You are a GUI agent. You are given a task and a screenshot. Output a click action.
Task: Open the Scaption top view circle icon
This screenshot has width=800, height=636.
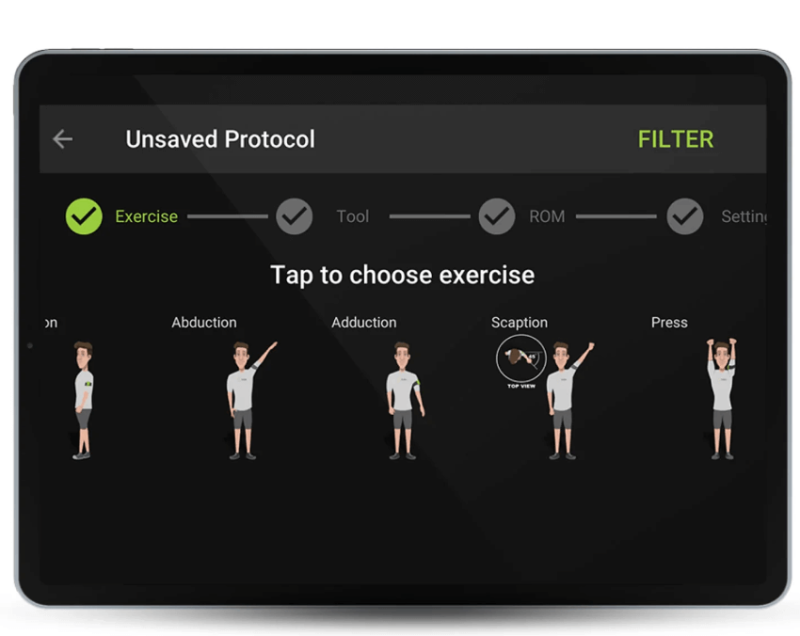(x=521, y=360)
